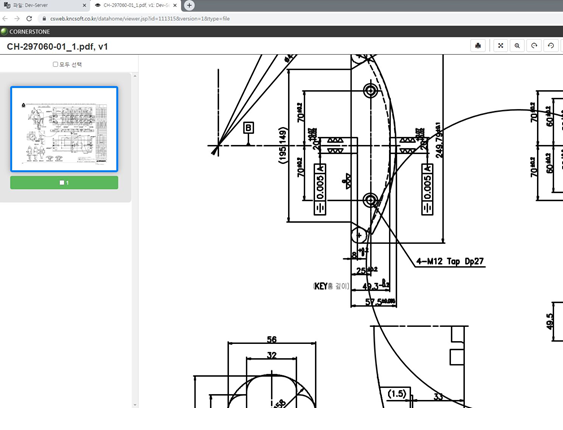The image size is (563, 430).
Task: Click the magnifier zoom icon
Action: (517, 46)
